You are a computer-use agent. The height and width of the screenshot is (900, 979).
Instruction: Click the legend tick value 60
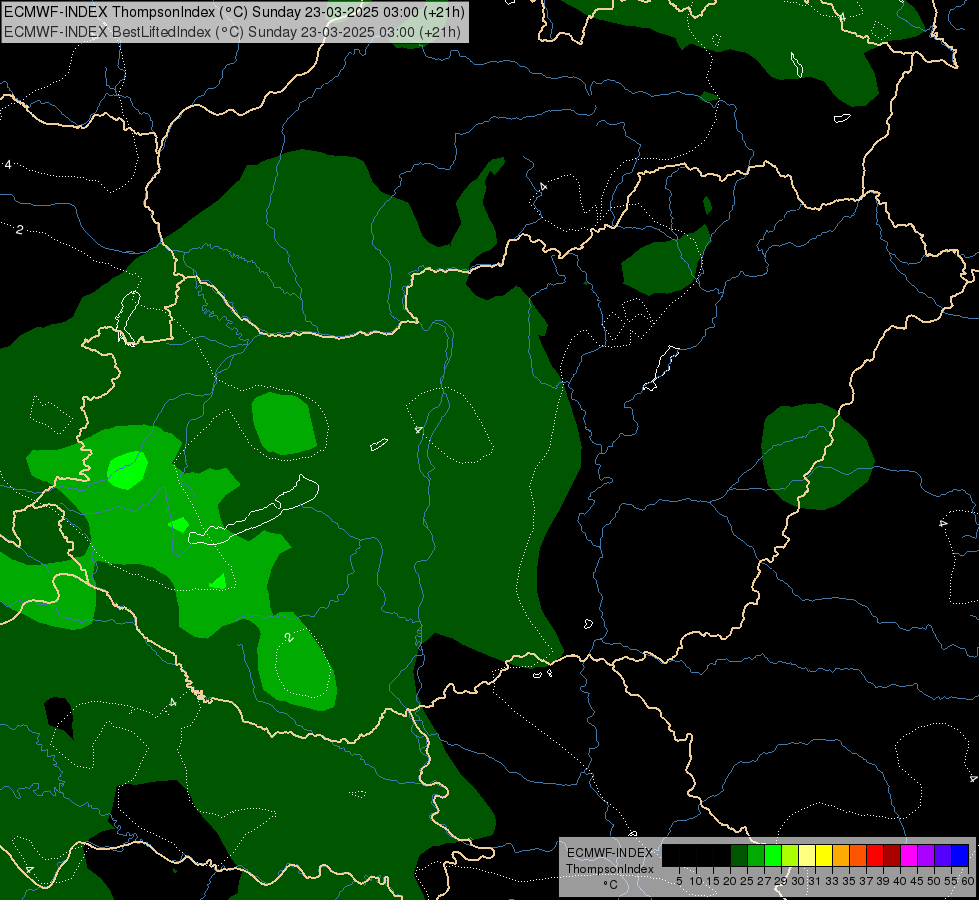click(x=968, y=881)
